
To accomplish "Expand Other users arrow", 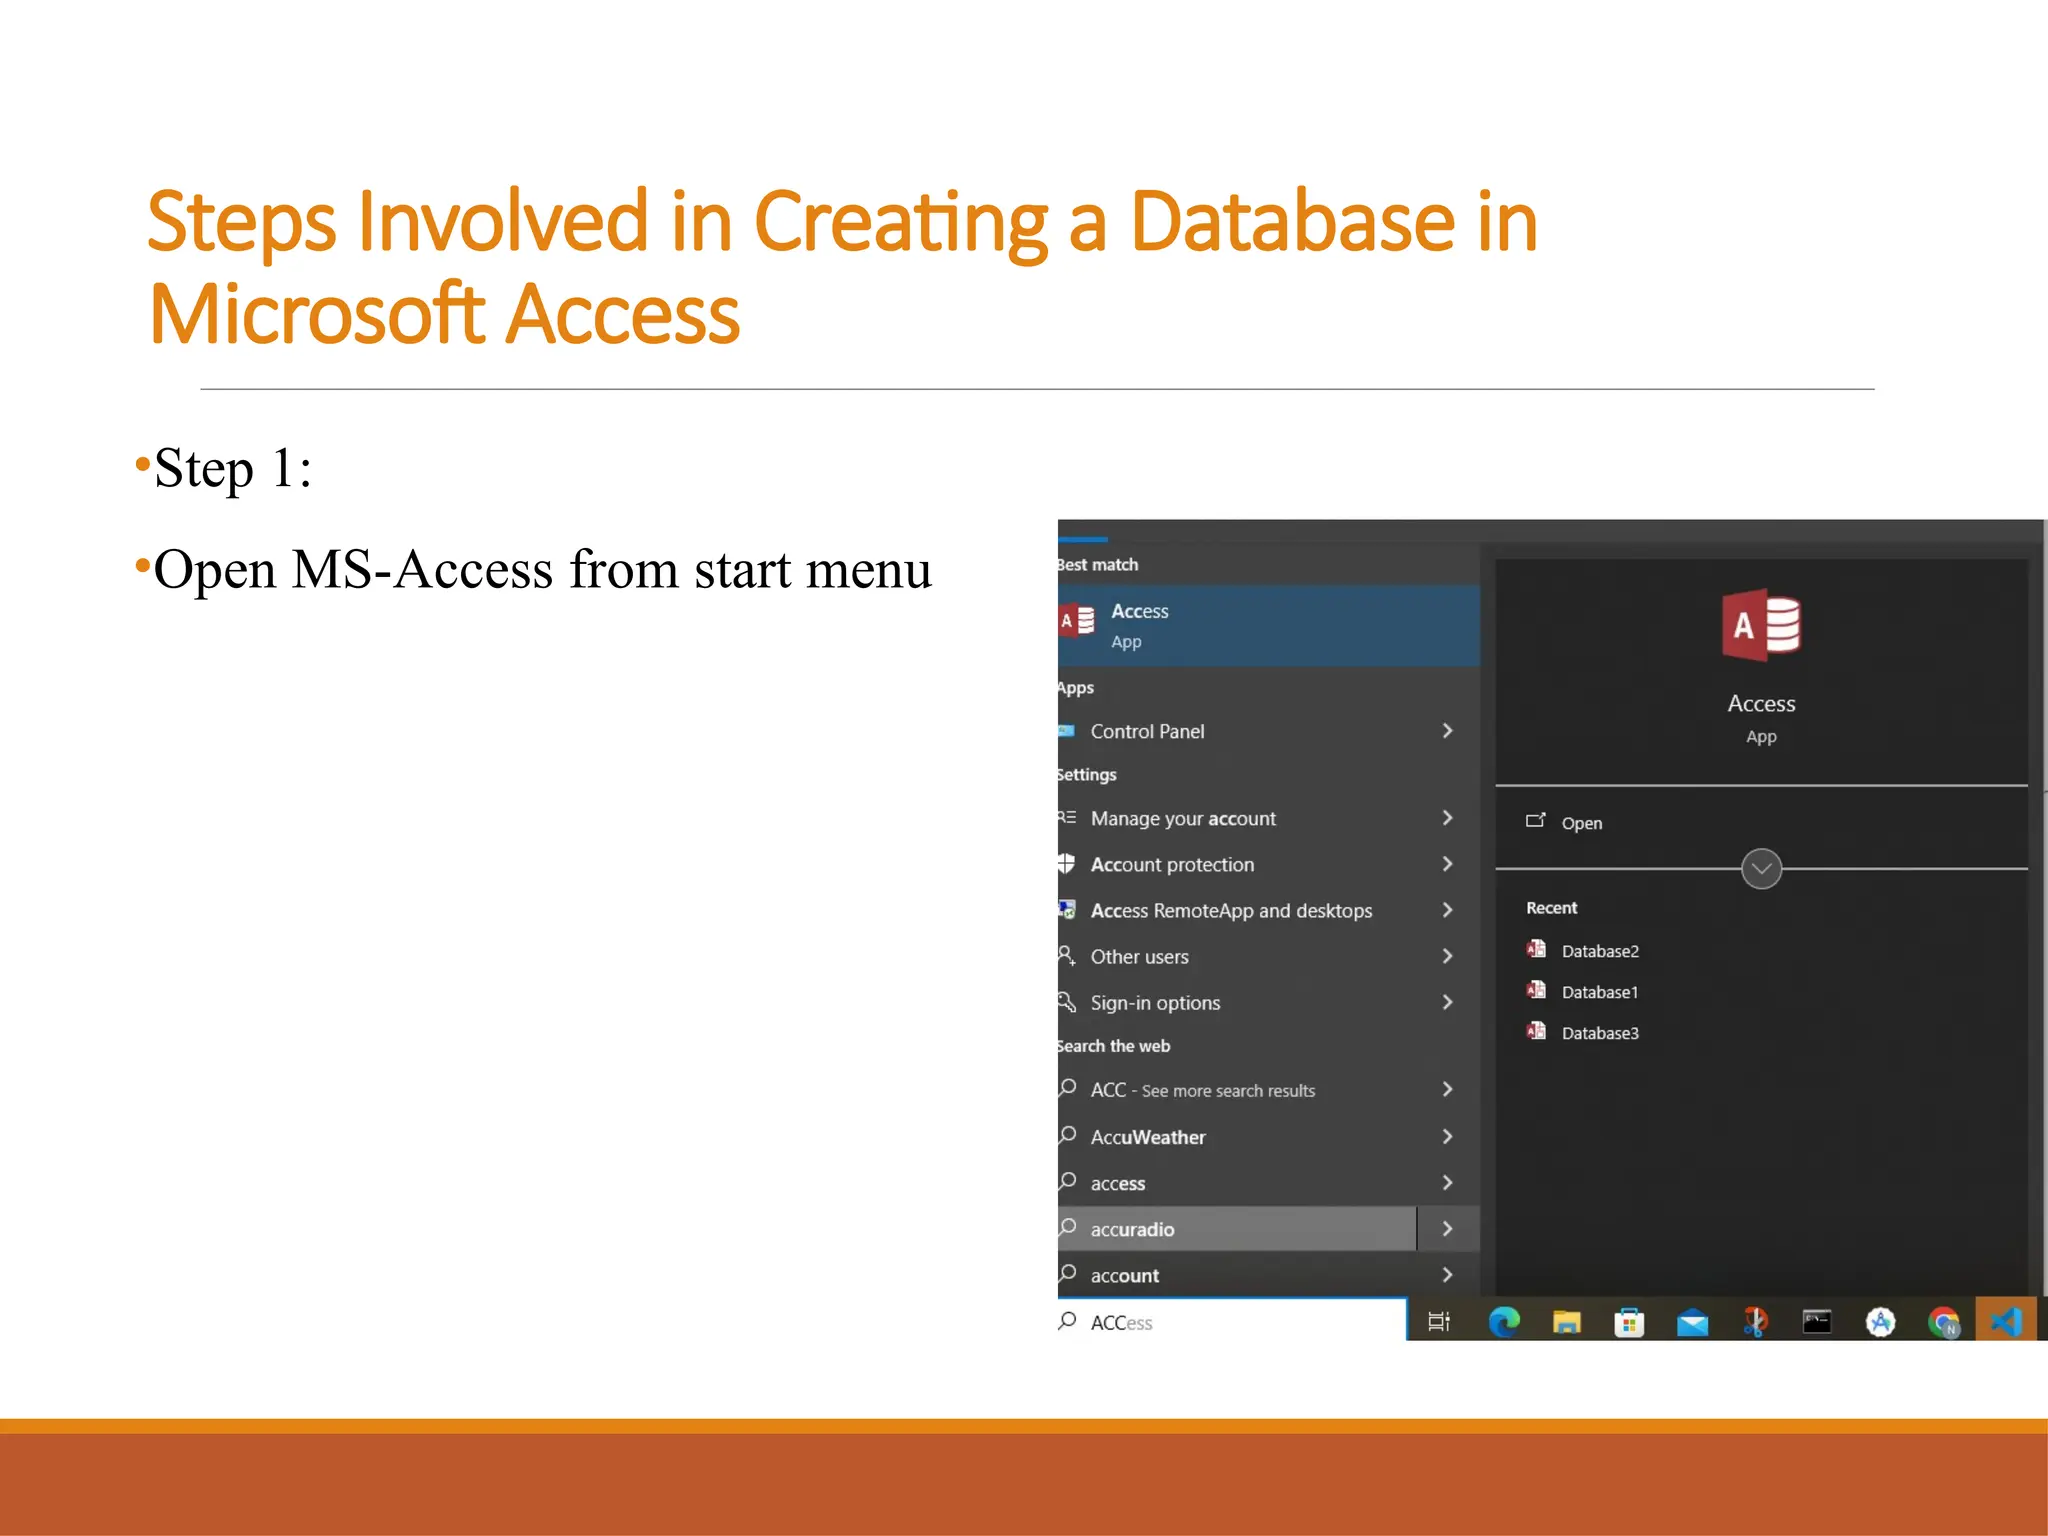I will click(1447, 956).
